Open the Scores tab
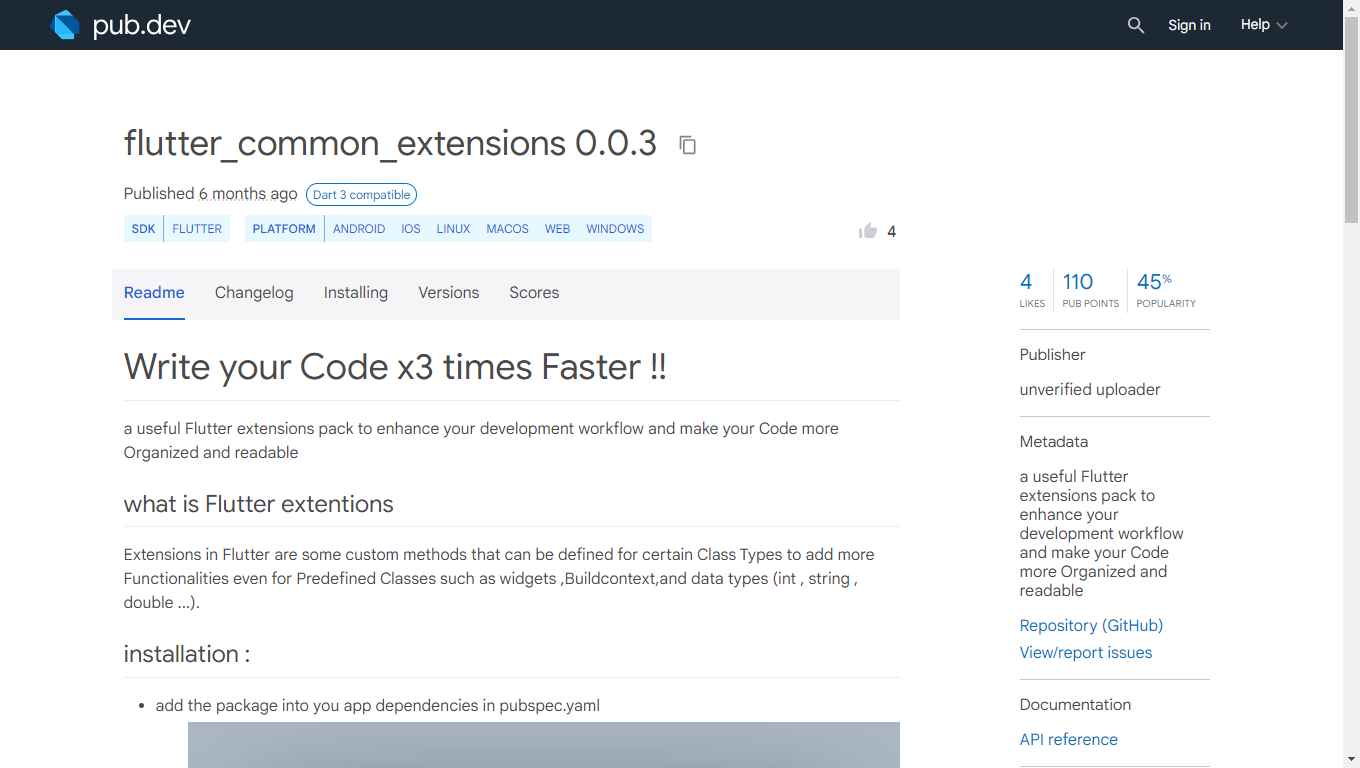1360x768 pixels. (x=534, y=292)
